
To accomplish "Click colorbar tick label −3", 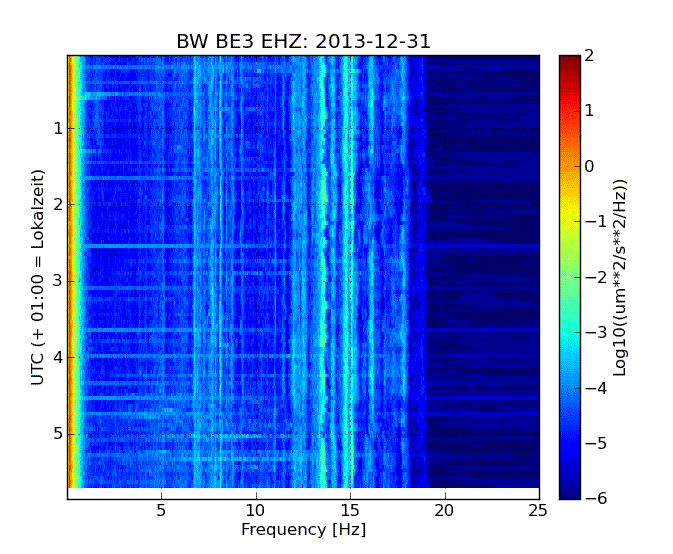I will [x=597, y=333].
